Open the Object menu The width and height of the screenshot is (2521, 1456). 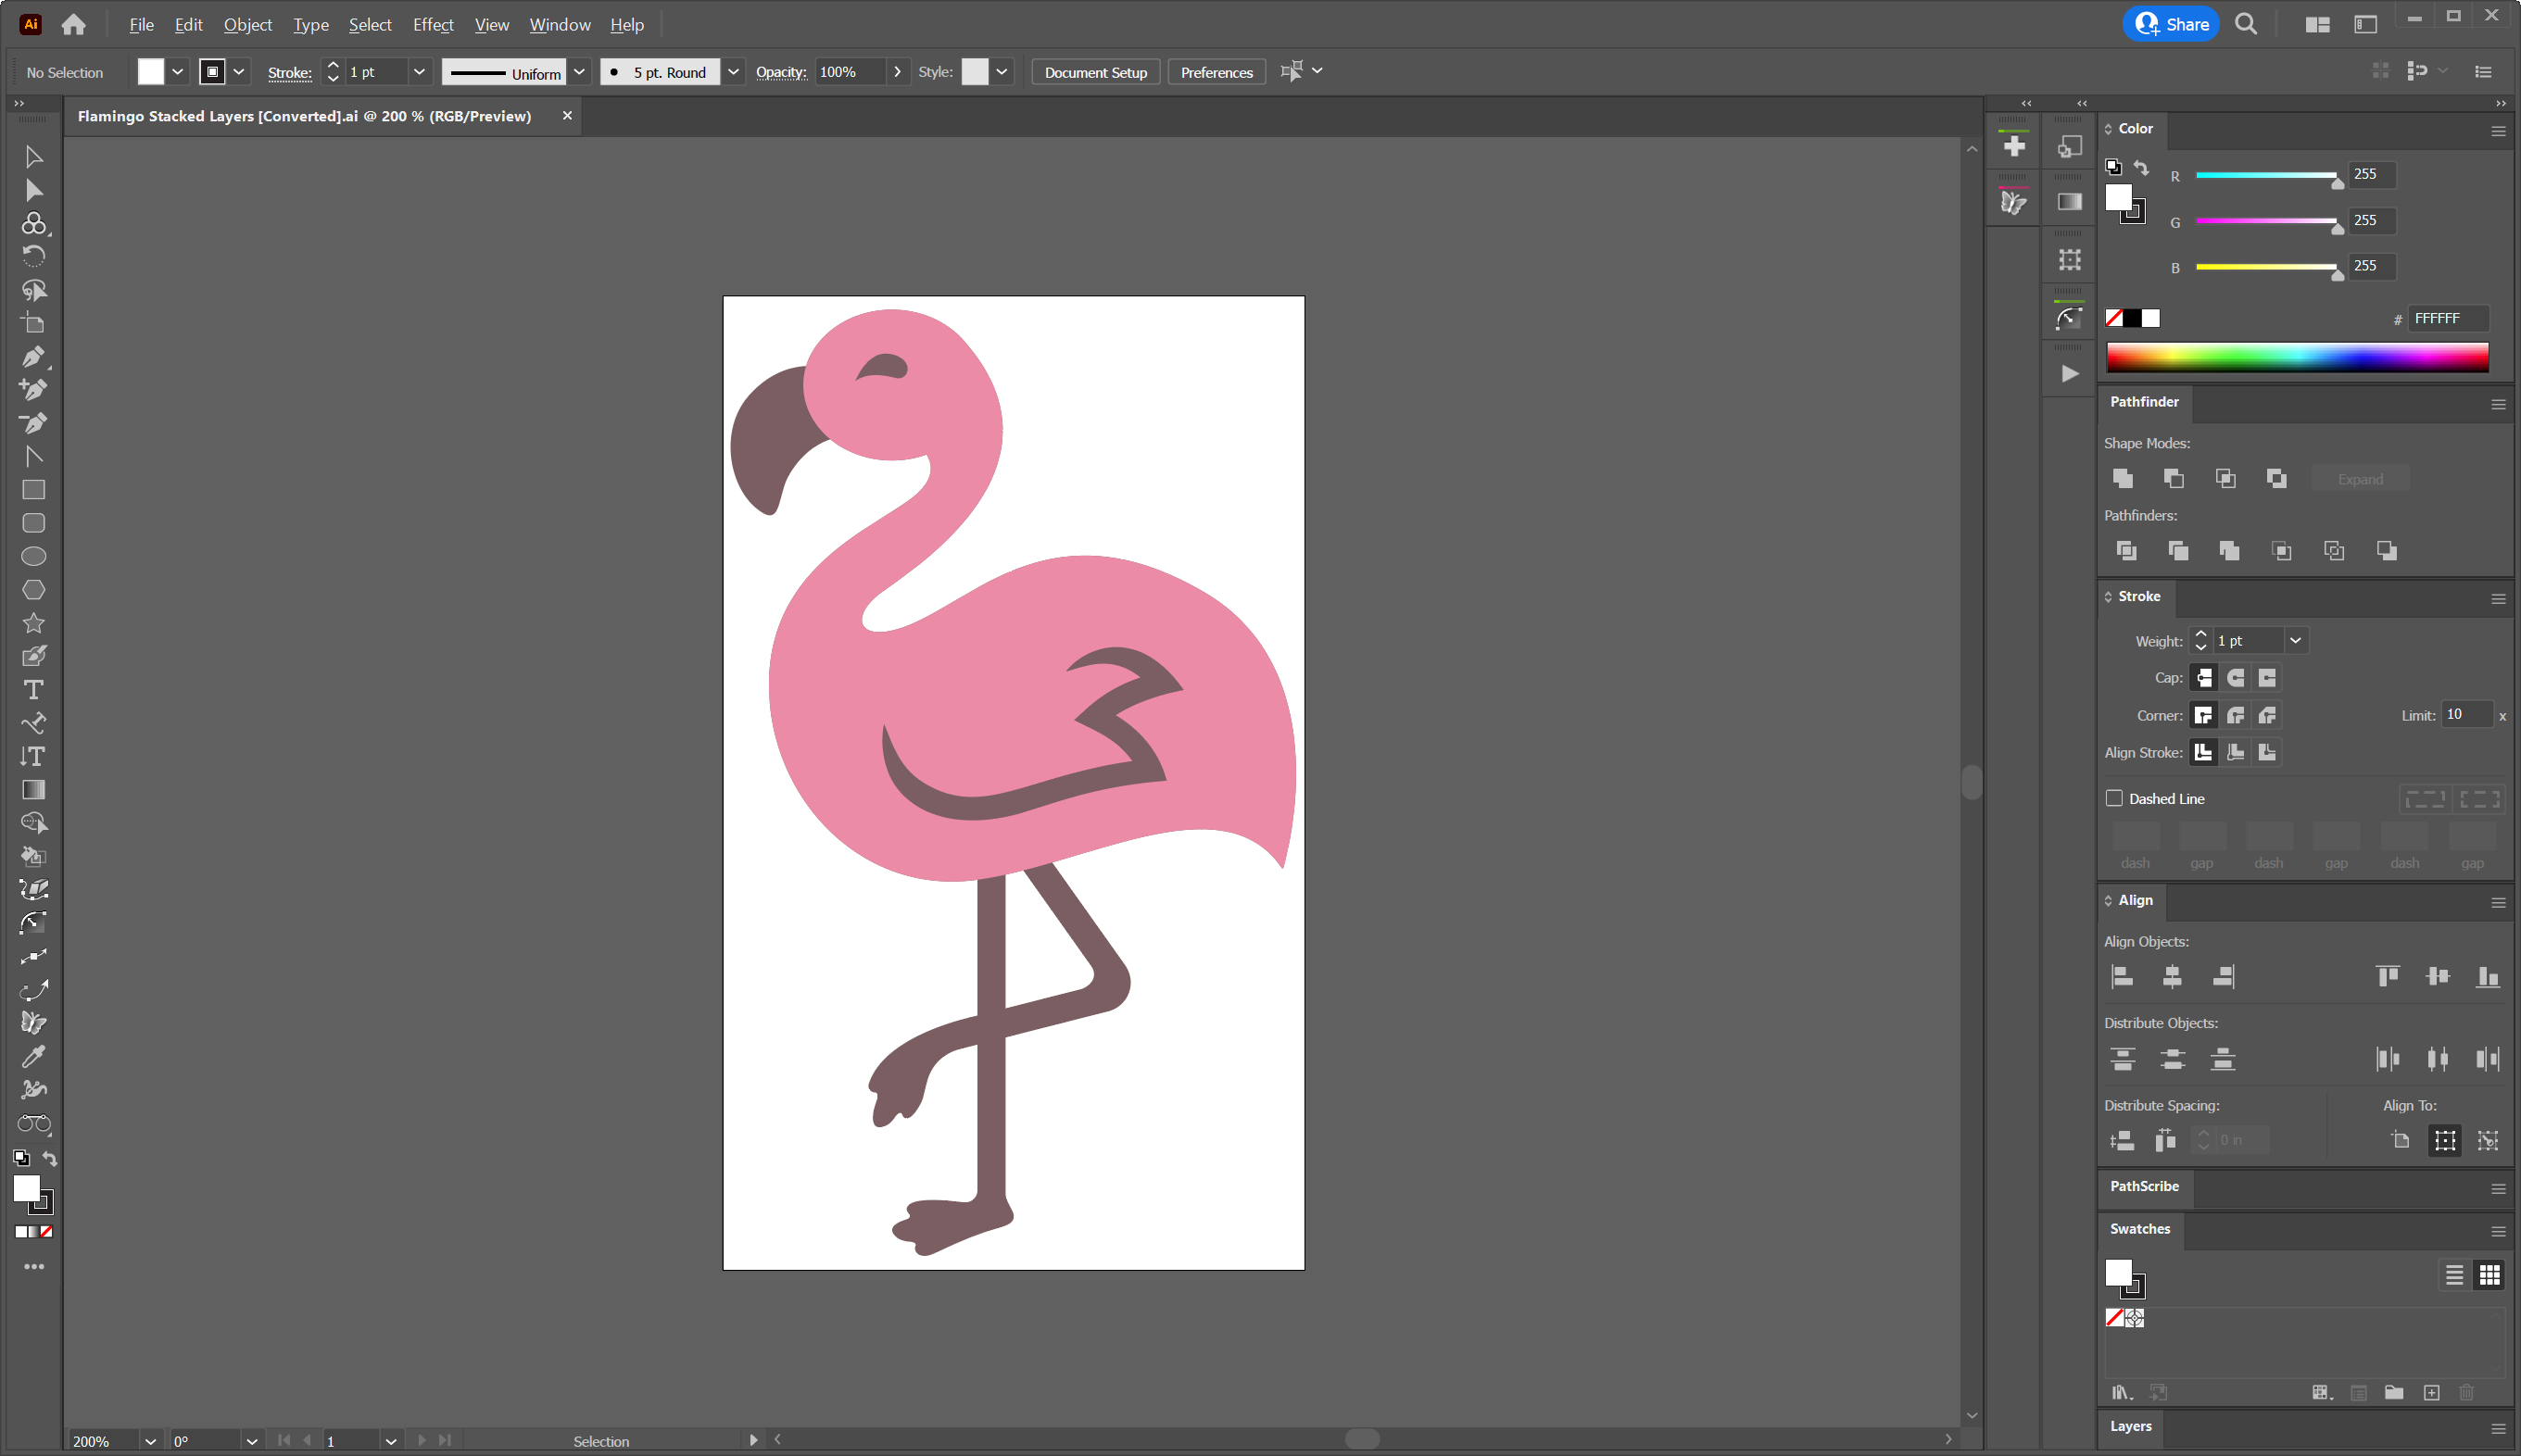click(247, 25)
